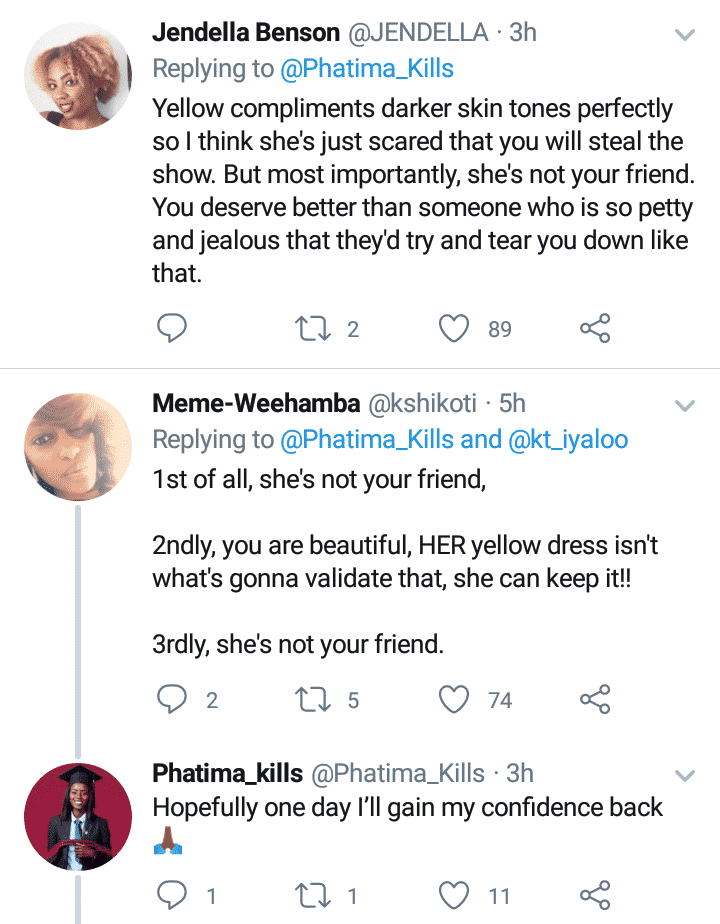Retweet Phatima_kills' confidence tweet

point(311,894)
